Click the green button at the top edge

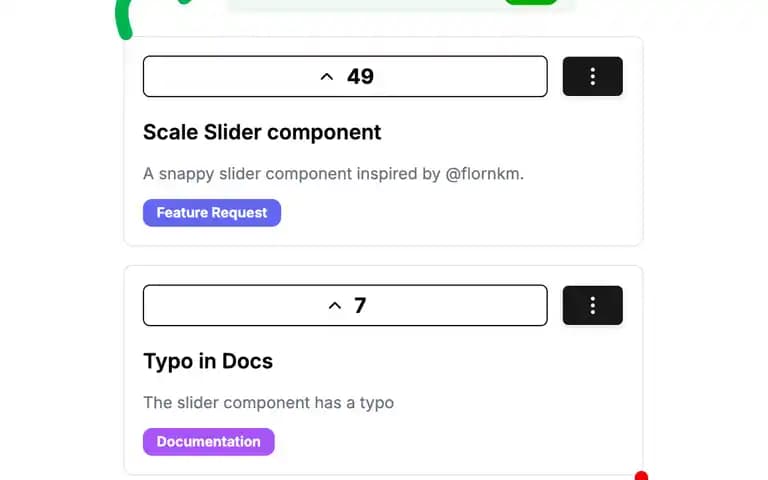531,2
